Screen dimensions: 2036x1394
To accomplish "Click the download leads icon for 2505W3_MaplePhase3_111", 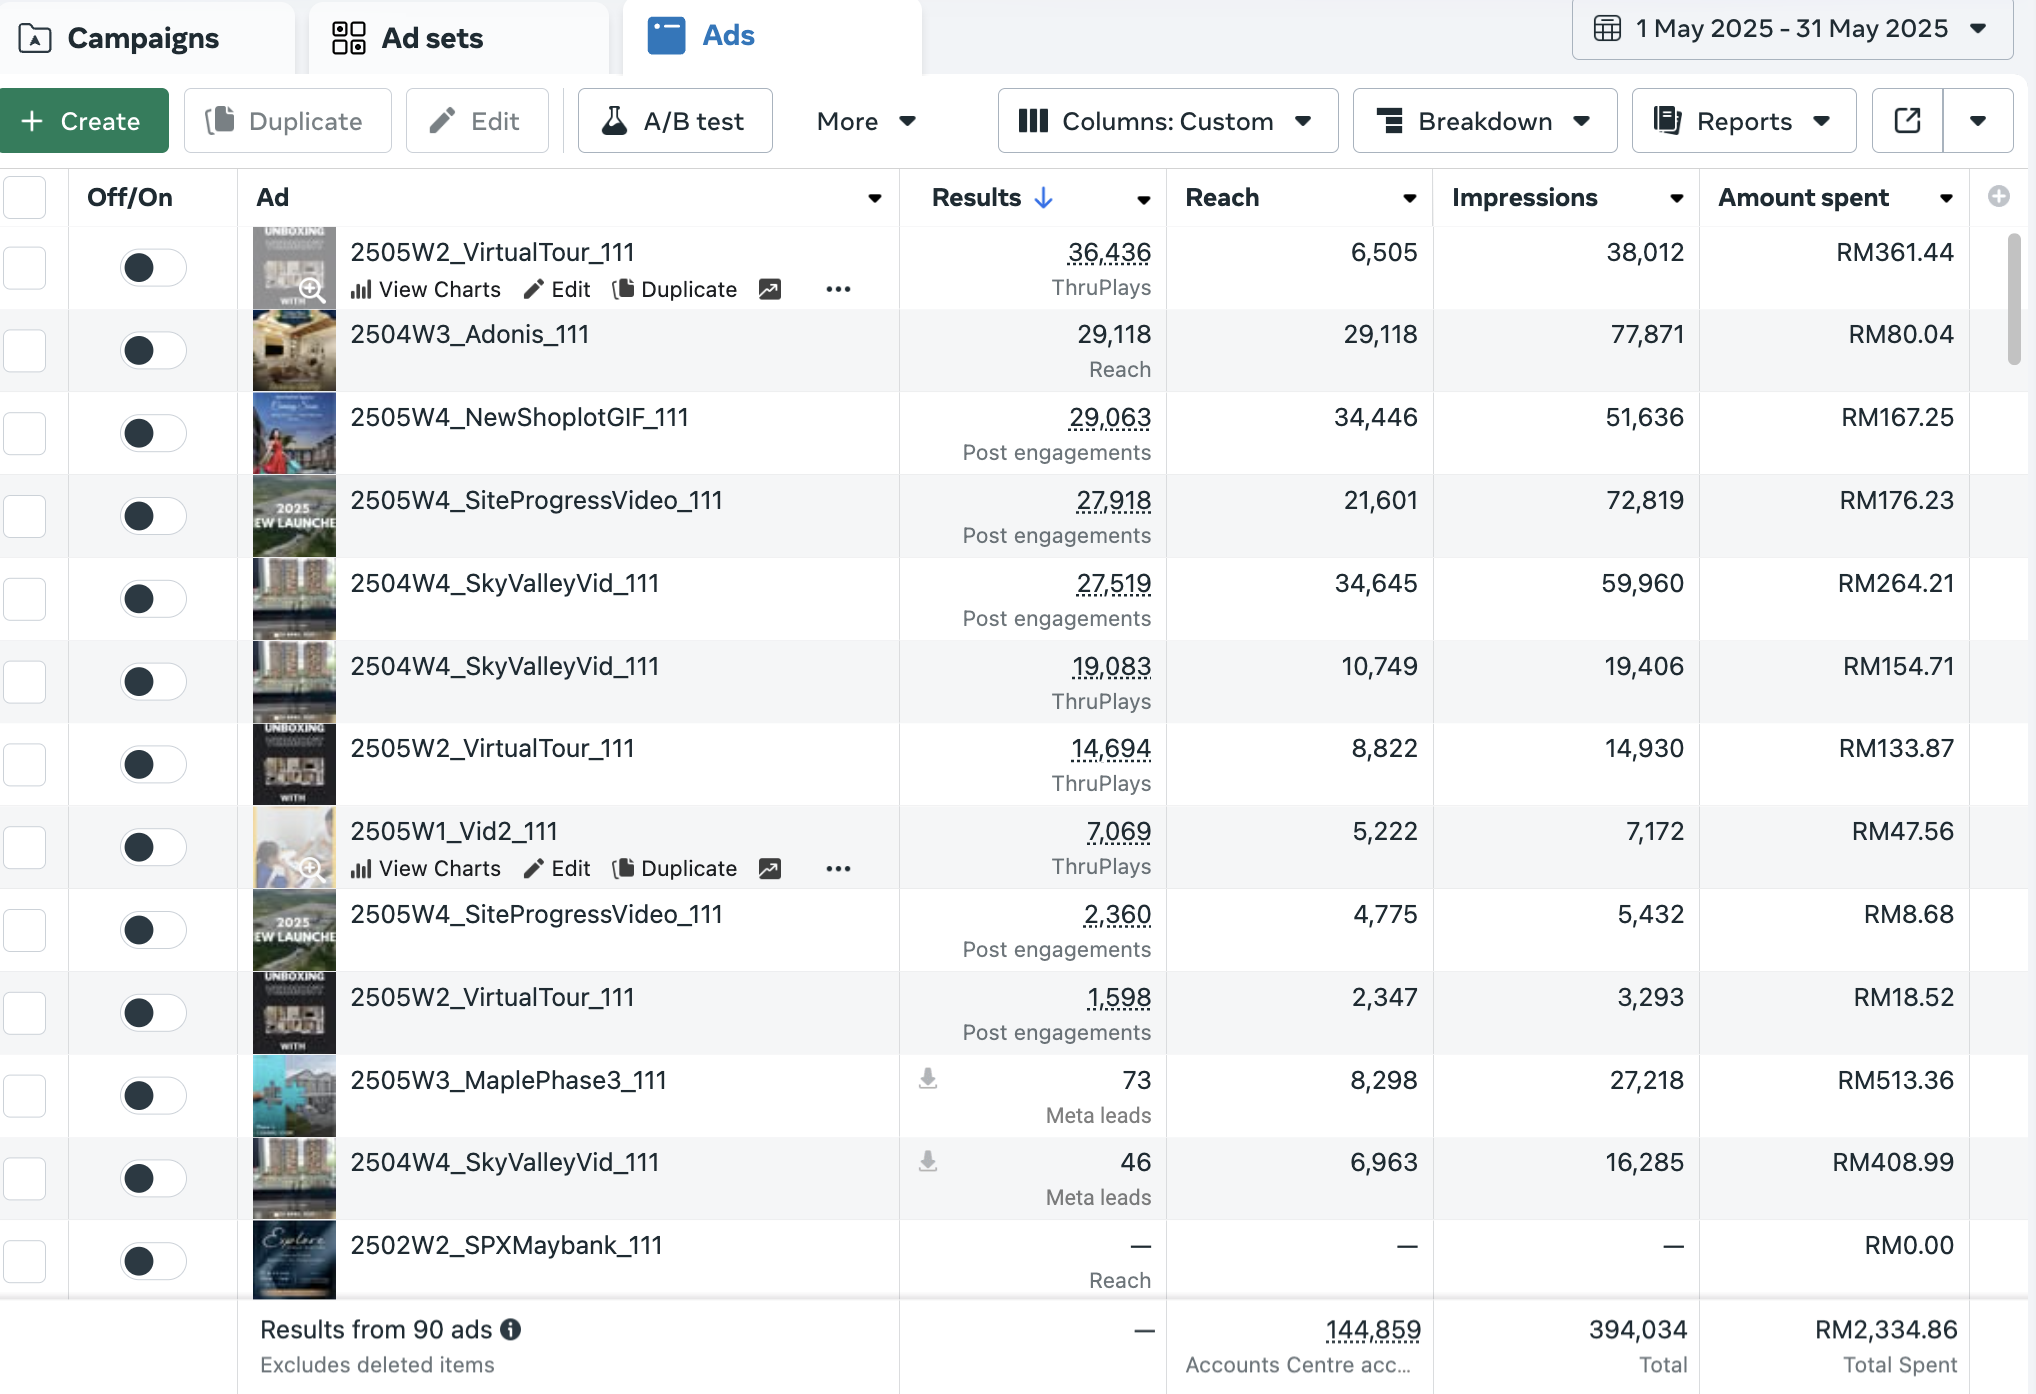I will click(928, 1079).
